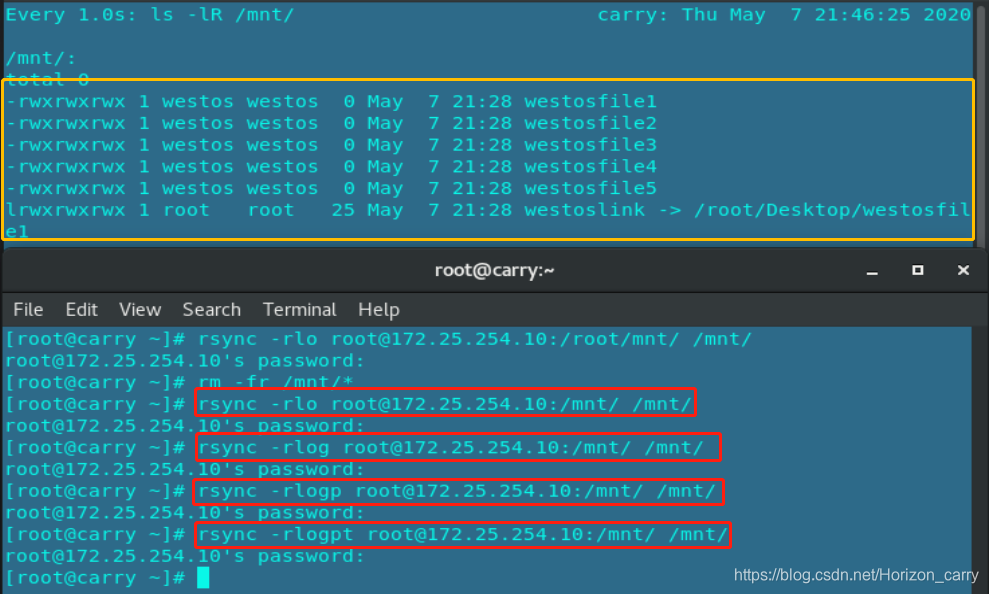Viewport: 989px width, 594px height.
Task: Click the rm -fr /mnt/* command line
Action: coord(260,381)
